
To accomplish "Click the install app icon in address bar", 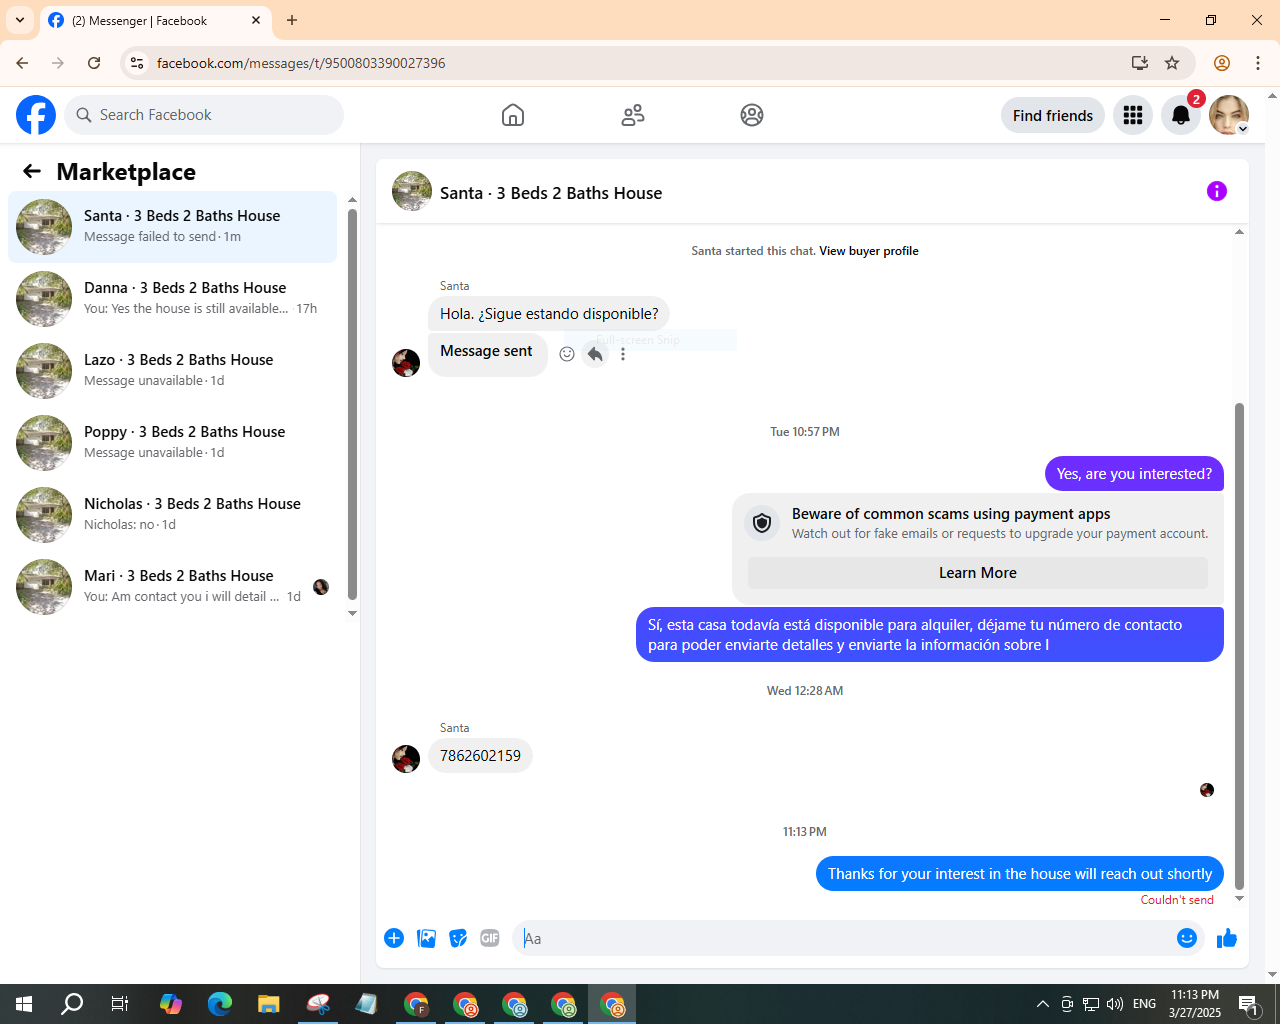I will (1140, 63).
